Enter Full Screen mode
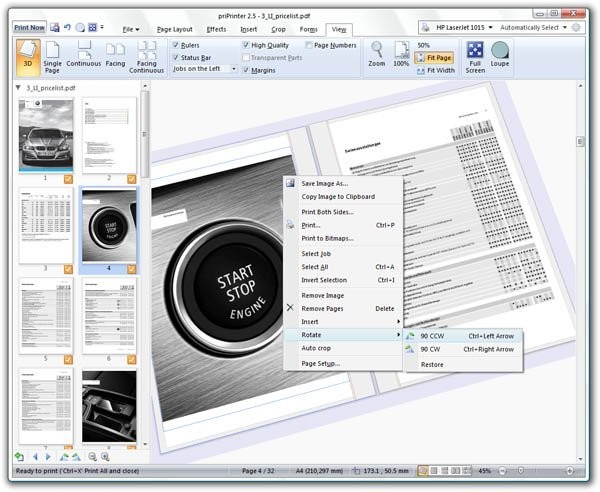This screenshot has height=492, width=600. tap(475, 56)
